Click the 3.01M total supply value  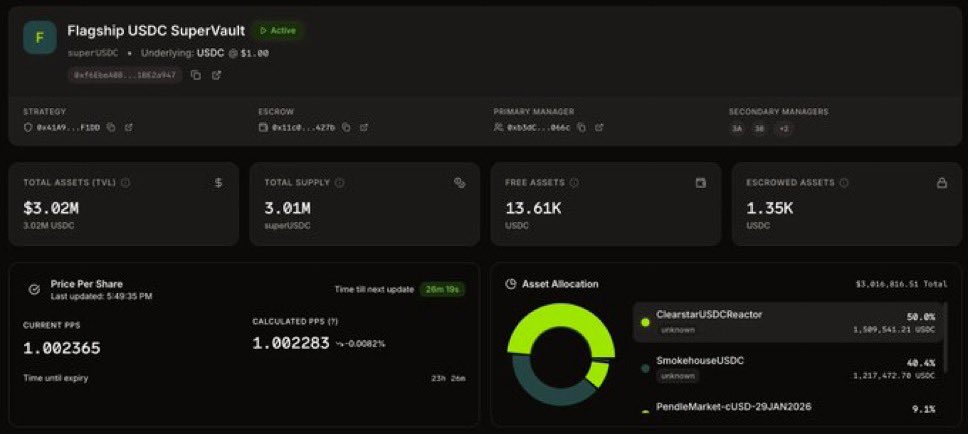click(x=287, y=209)
